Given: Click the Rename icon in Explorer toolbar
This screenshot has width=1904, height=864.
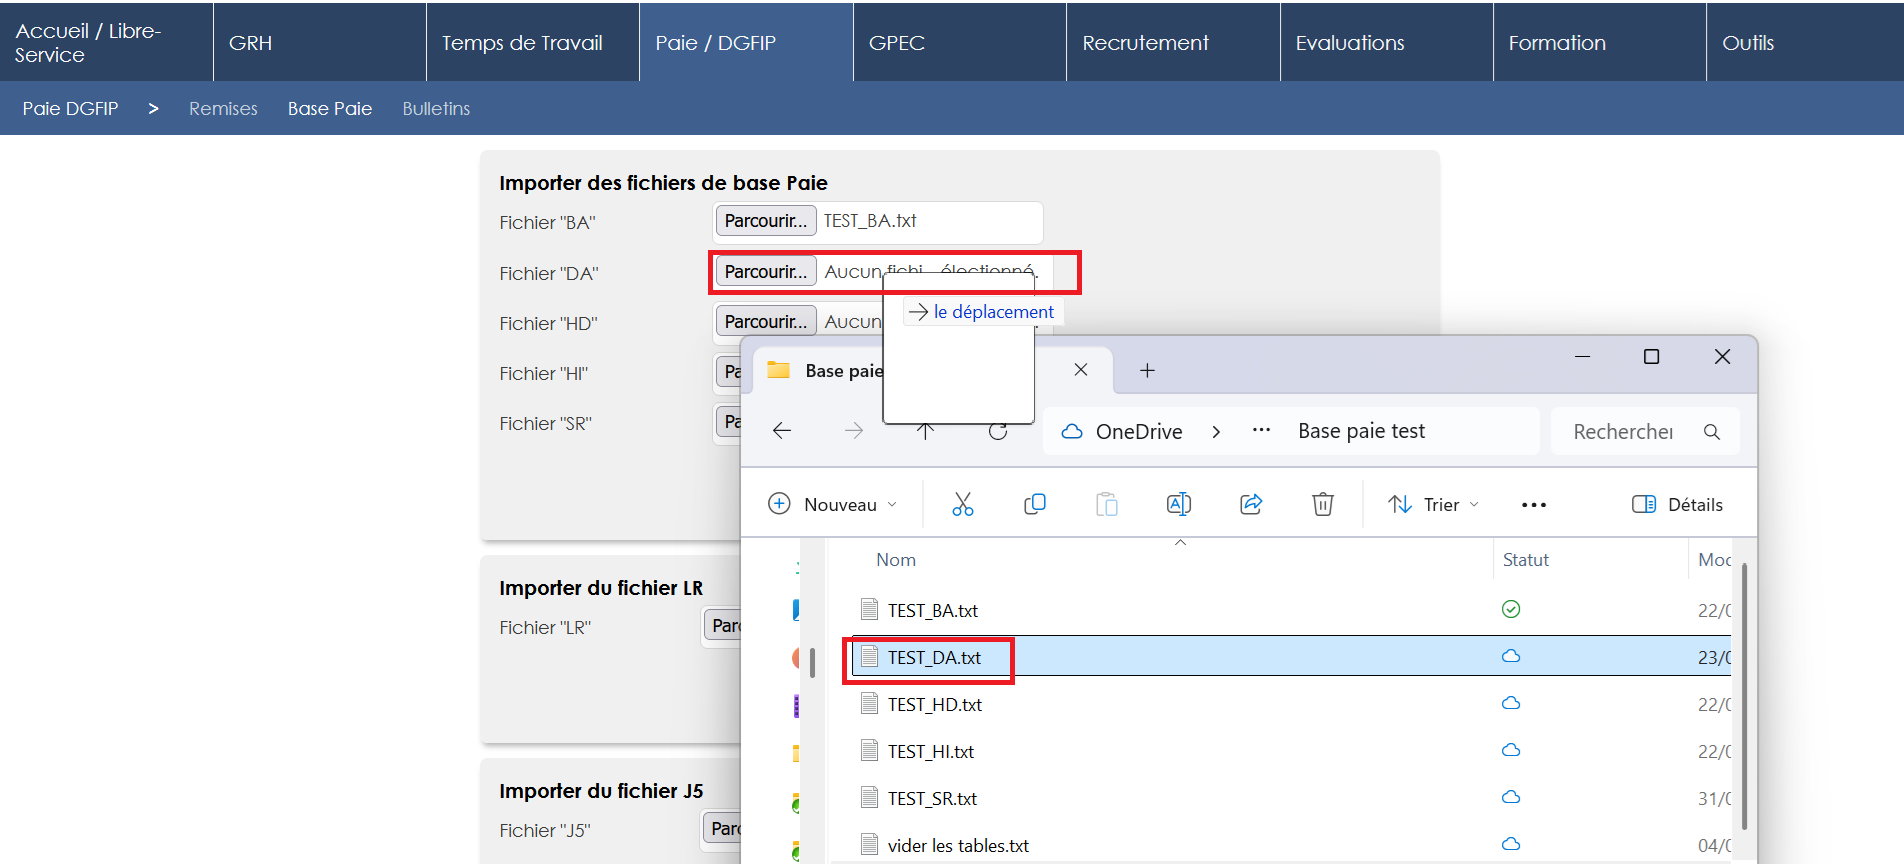Looking at the screenshot, I should pyautogui.click(x=1178, y=504).
